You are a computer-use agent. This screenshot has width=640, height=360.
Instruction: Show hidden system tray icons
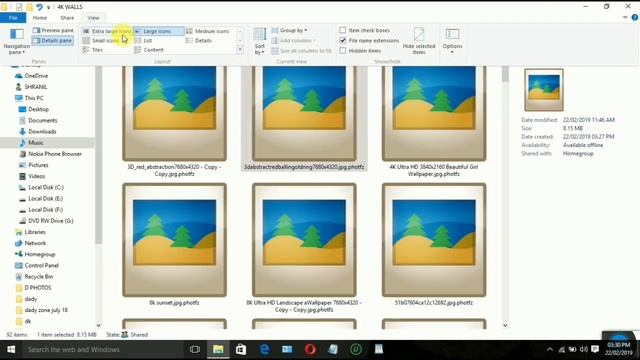pos(550,349)
